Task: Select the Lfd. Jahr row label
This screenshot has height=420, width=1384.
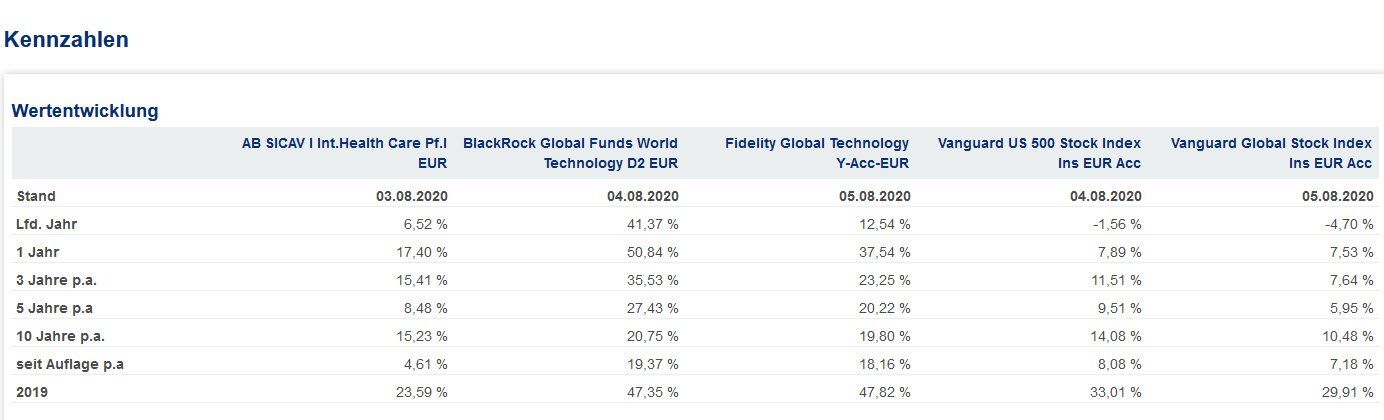Action: [45, 224]
